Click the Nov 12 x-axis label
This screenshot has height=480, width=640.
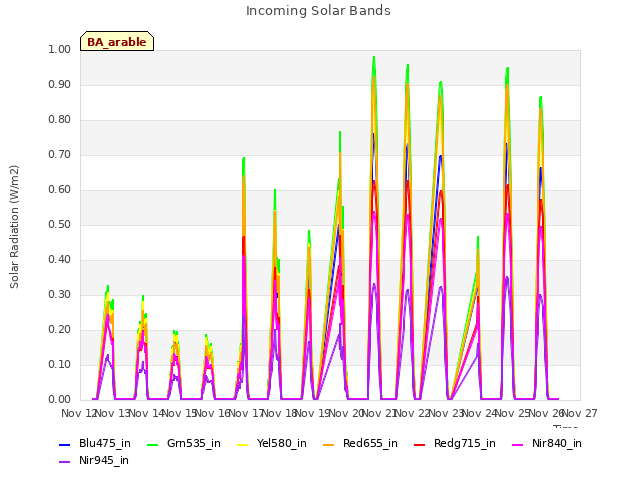[x=78, y=413]
